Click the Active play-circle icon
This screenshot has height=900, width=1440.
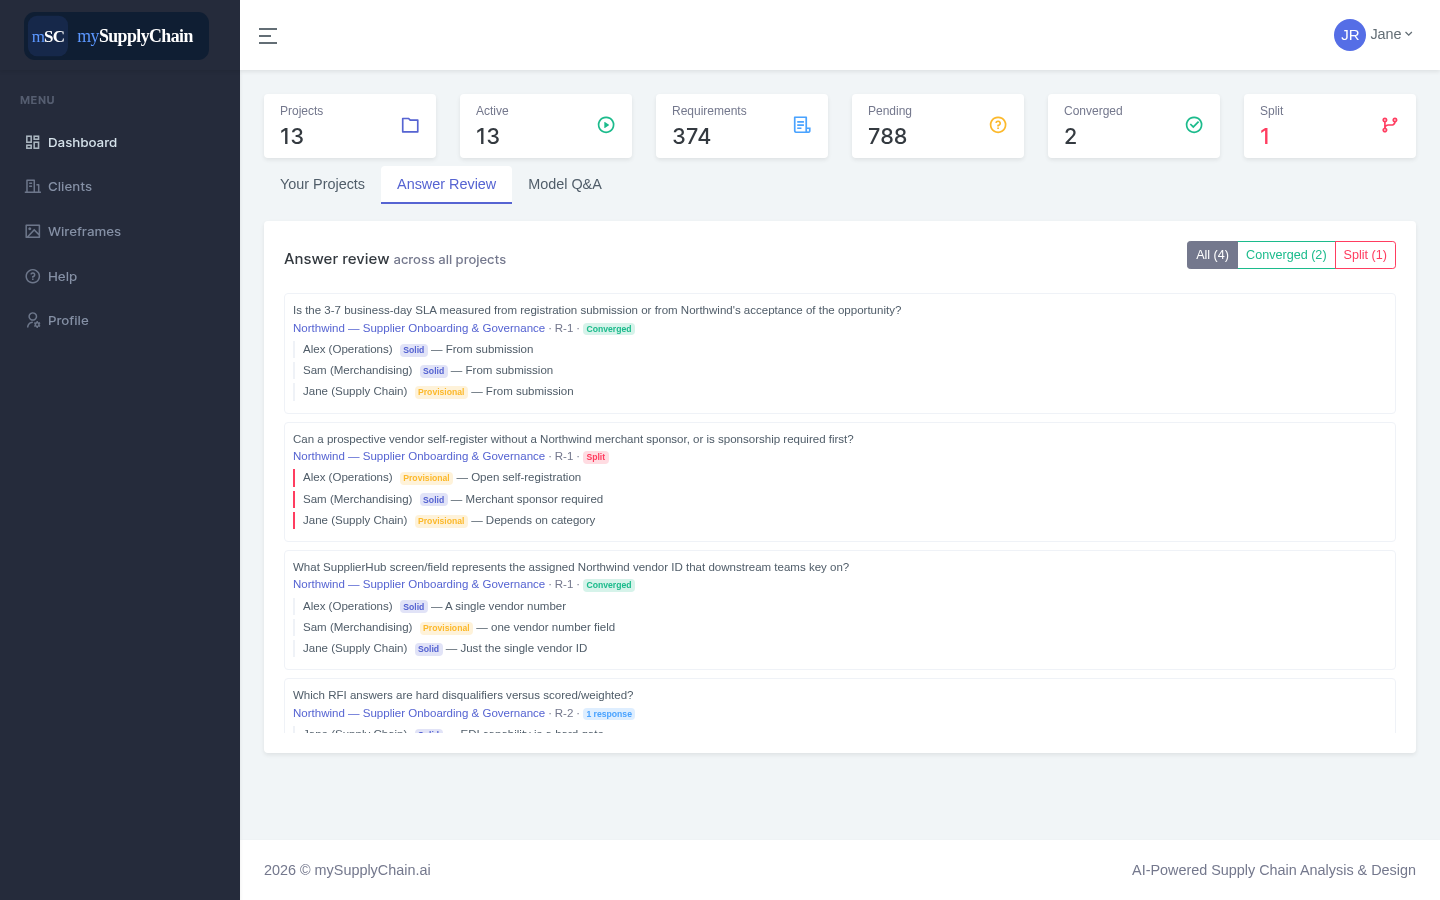[606, 125]
